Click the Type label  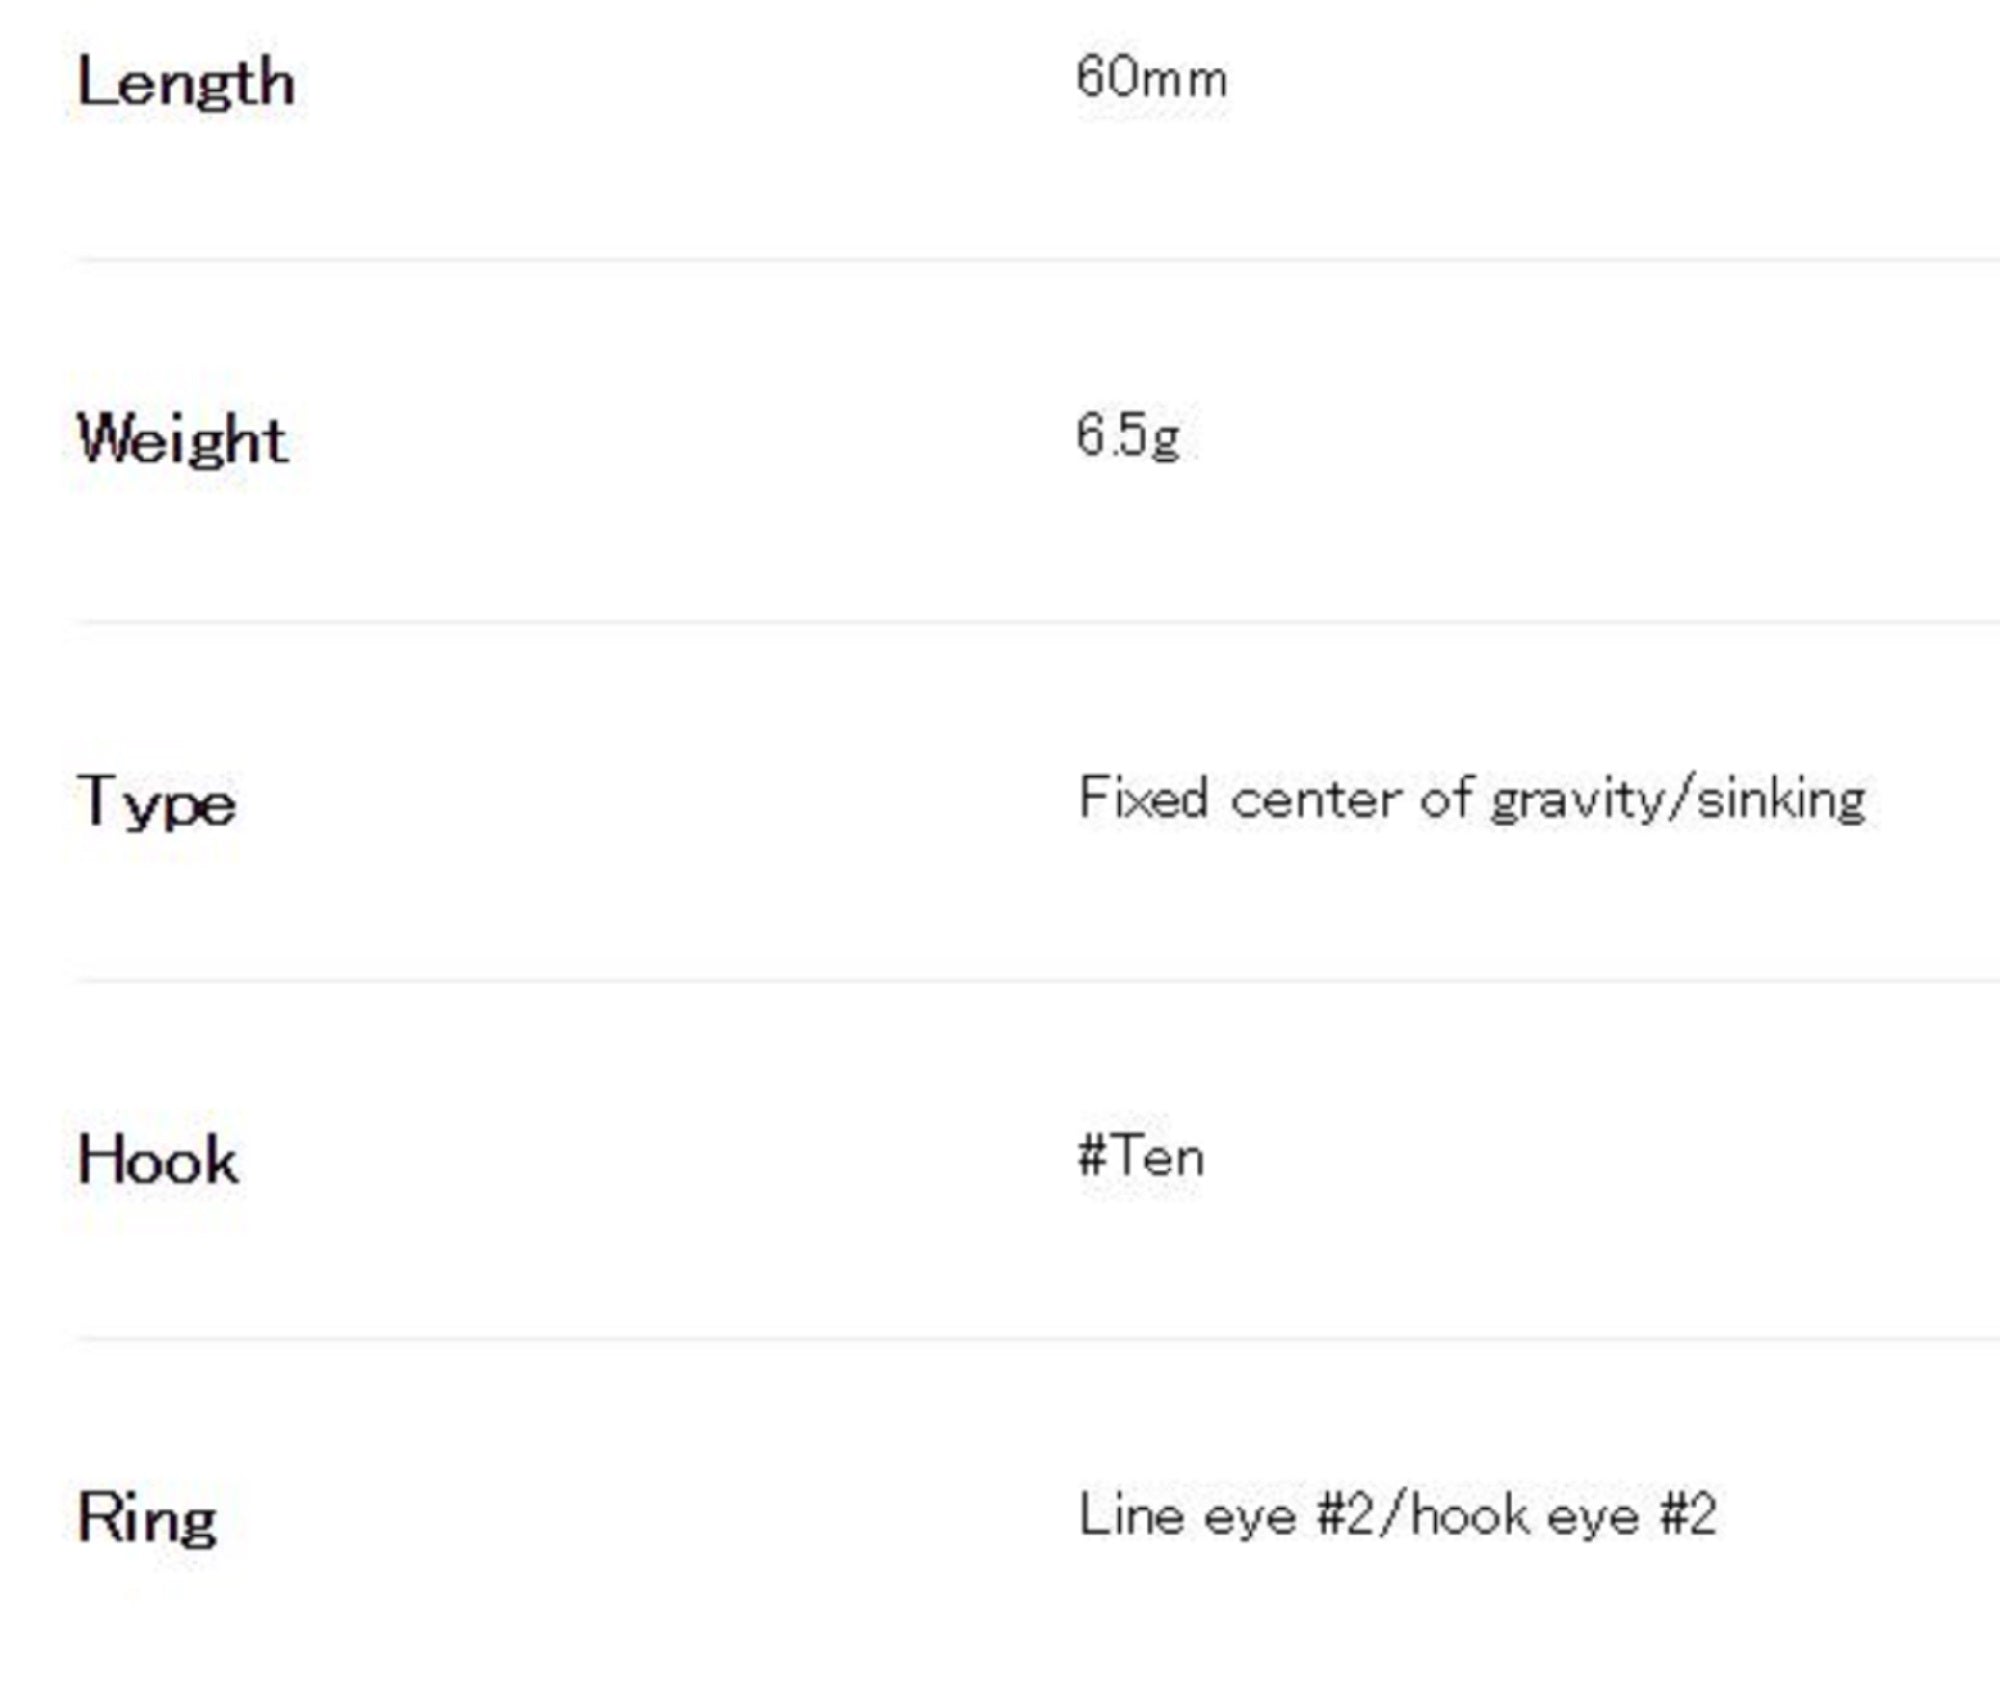(157, 803)
